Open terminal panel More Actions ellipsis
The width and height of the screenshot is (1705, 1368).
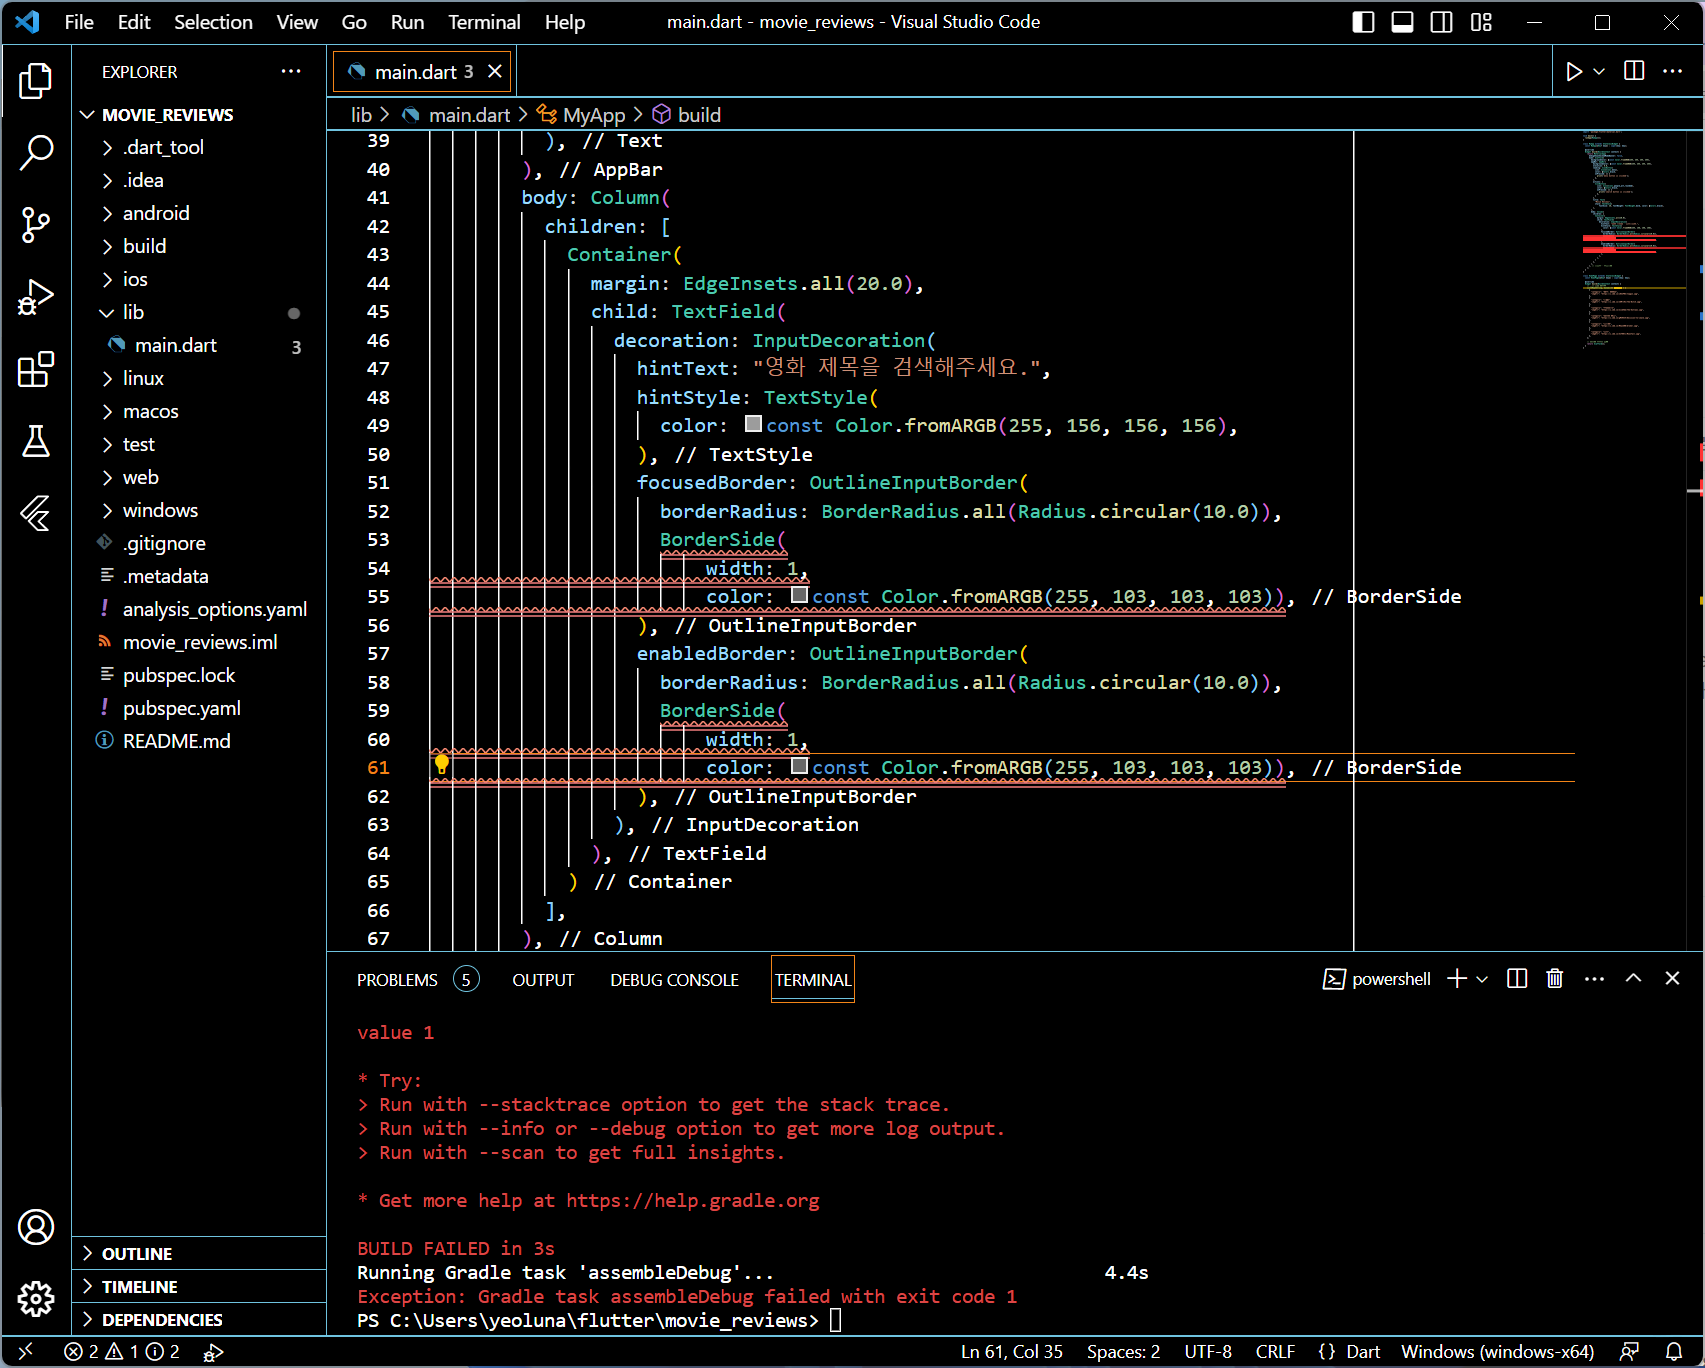pyautogui.click(x=1594, y=978)
